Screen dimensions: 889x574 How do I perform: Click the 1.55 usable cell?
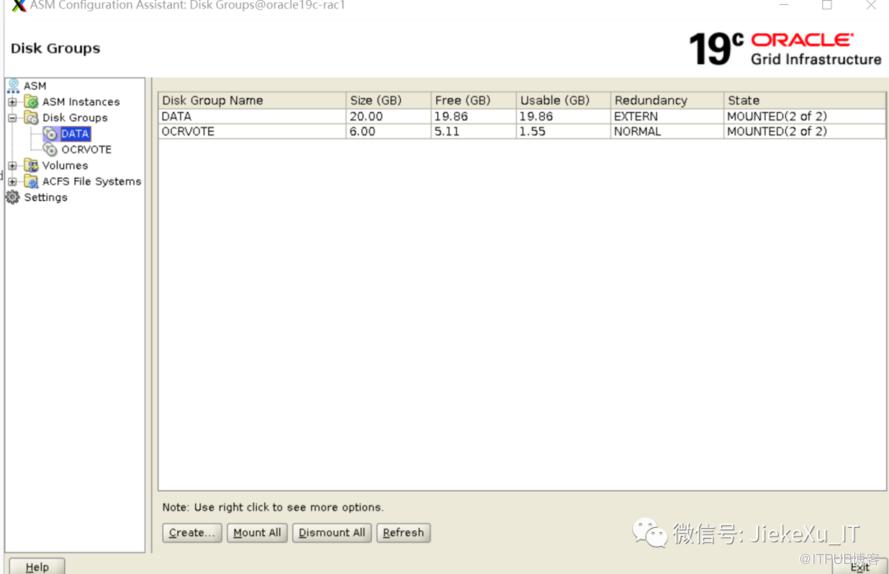coord(563,132)
